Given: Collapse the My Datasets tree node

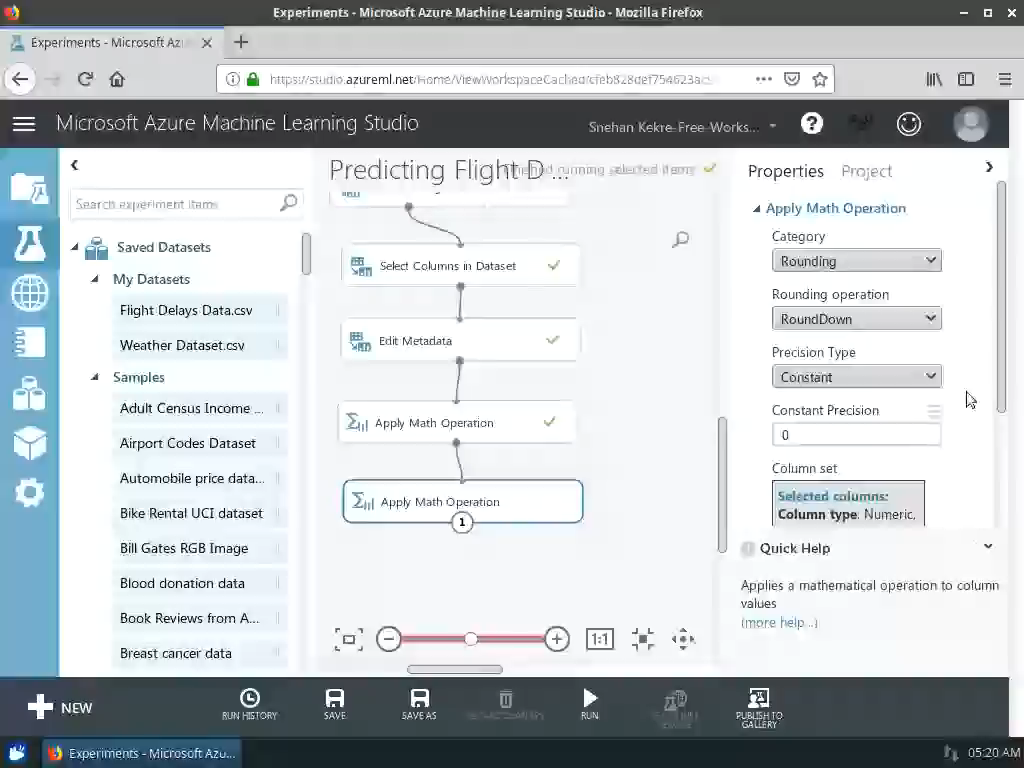Looking at the screenshot, I should [x=95, y=279].
